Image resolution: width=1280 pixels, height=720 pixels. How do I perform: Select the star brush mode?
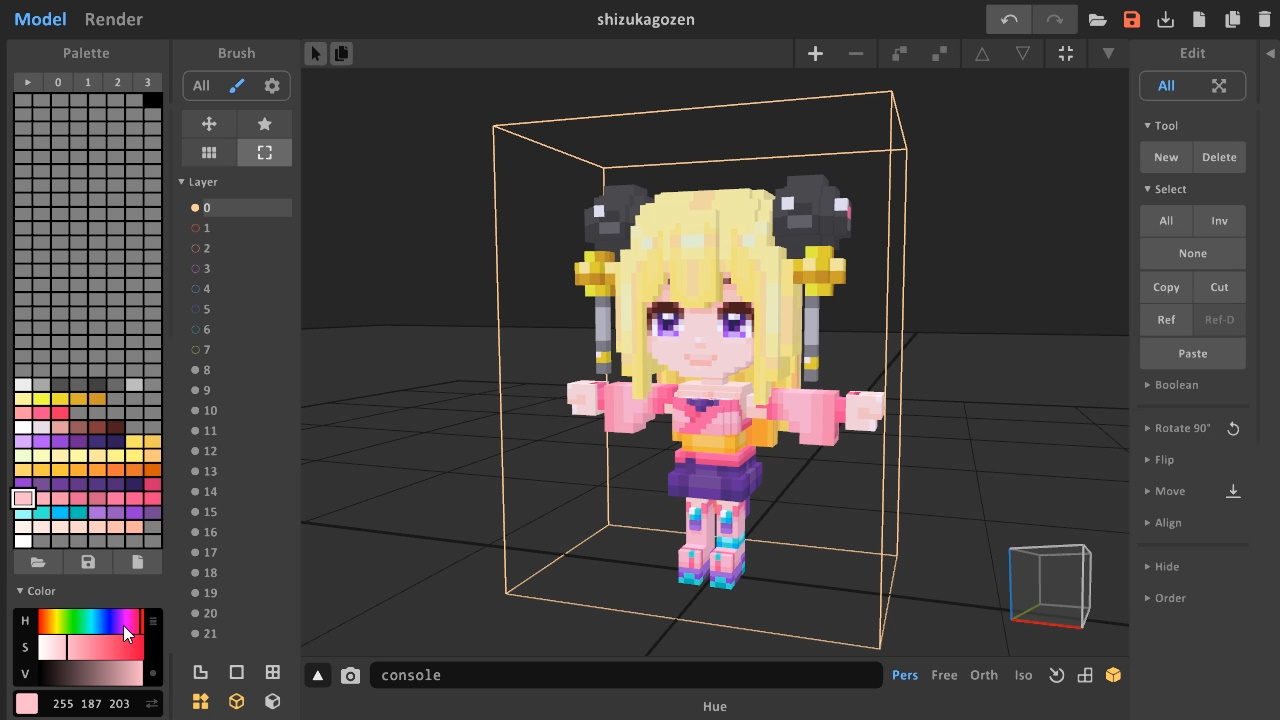click(265, 124)
